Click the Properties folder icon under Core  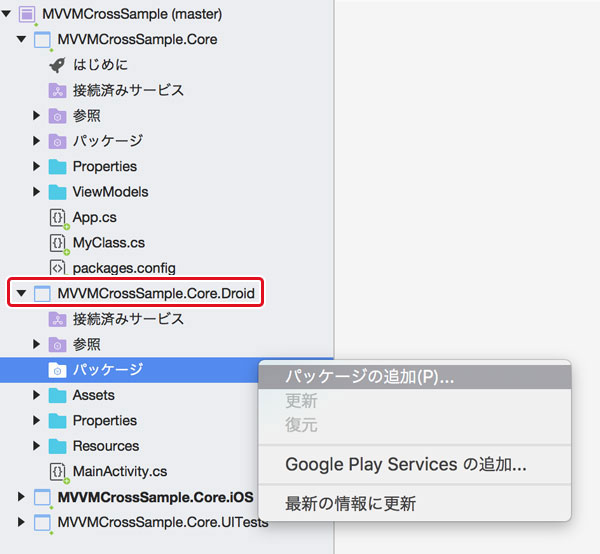coord(57,166)
